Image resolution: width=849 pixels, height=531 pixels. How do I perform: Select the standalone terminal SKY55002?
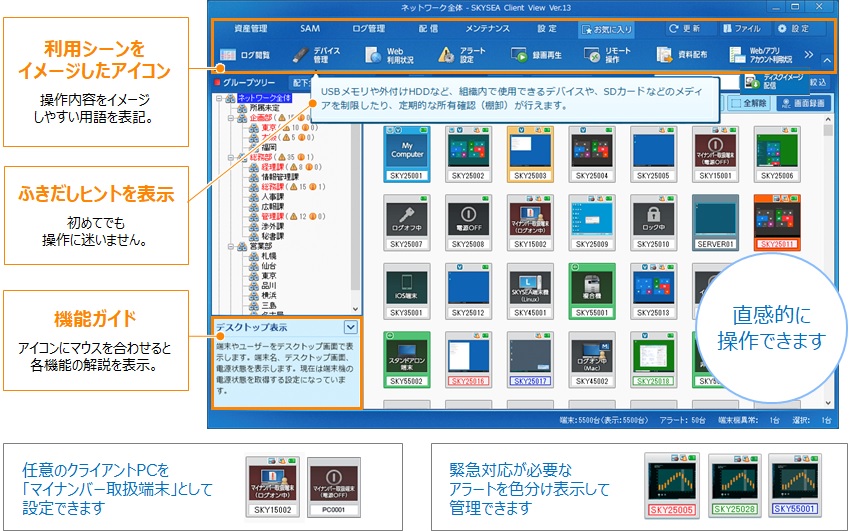407,360
